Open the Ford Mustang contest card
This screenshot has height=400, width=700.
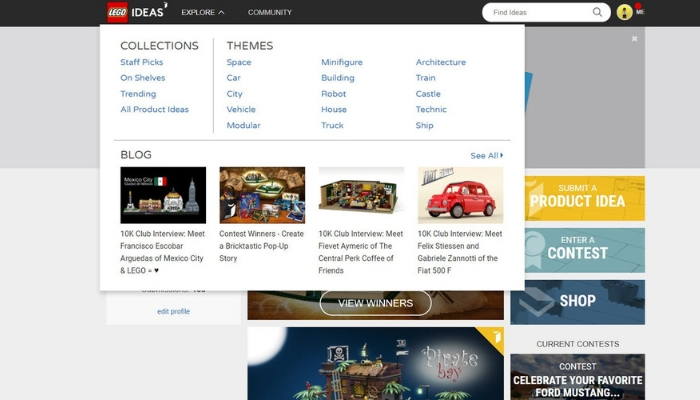tap(578, 377)
